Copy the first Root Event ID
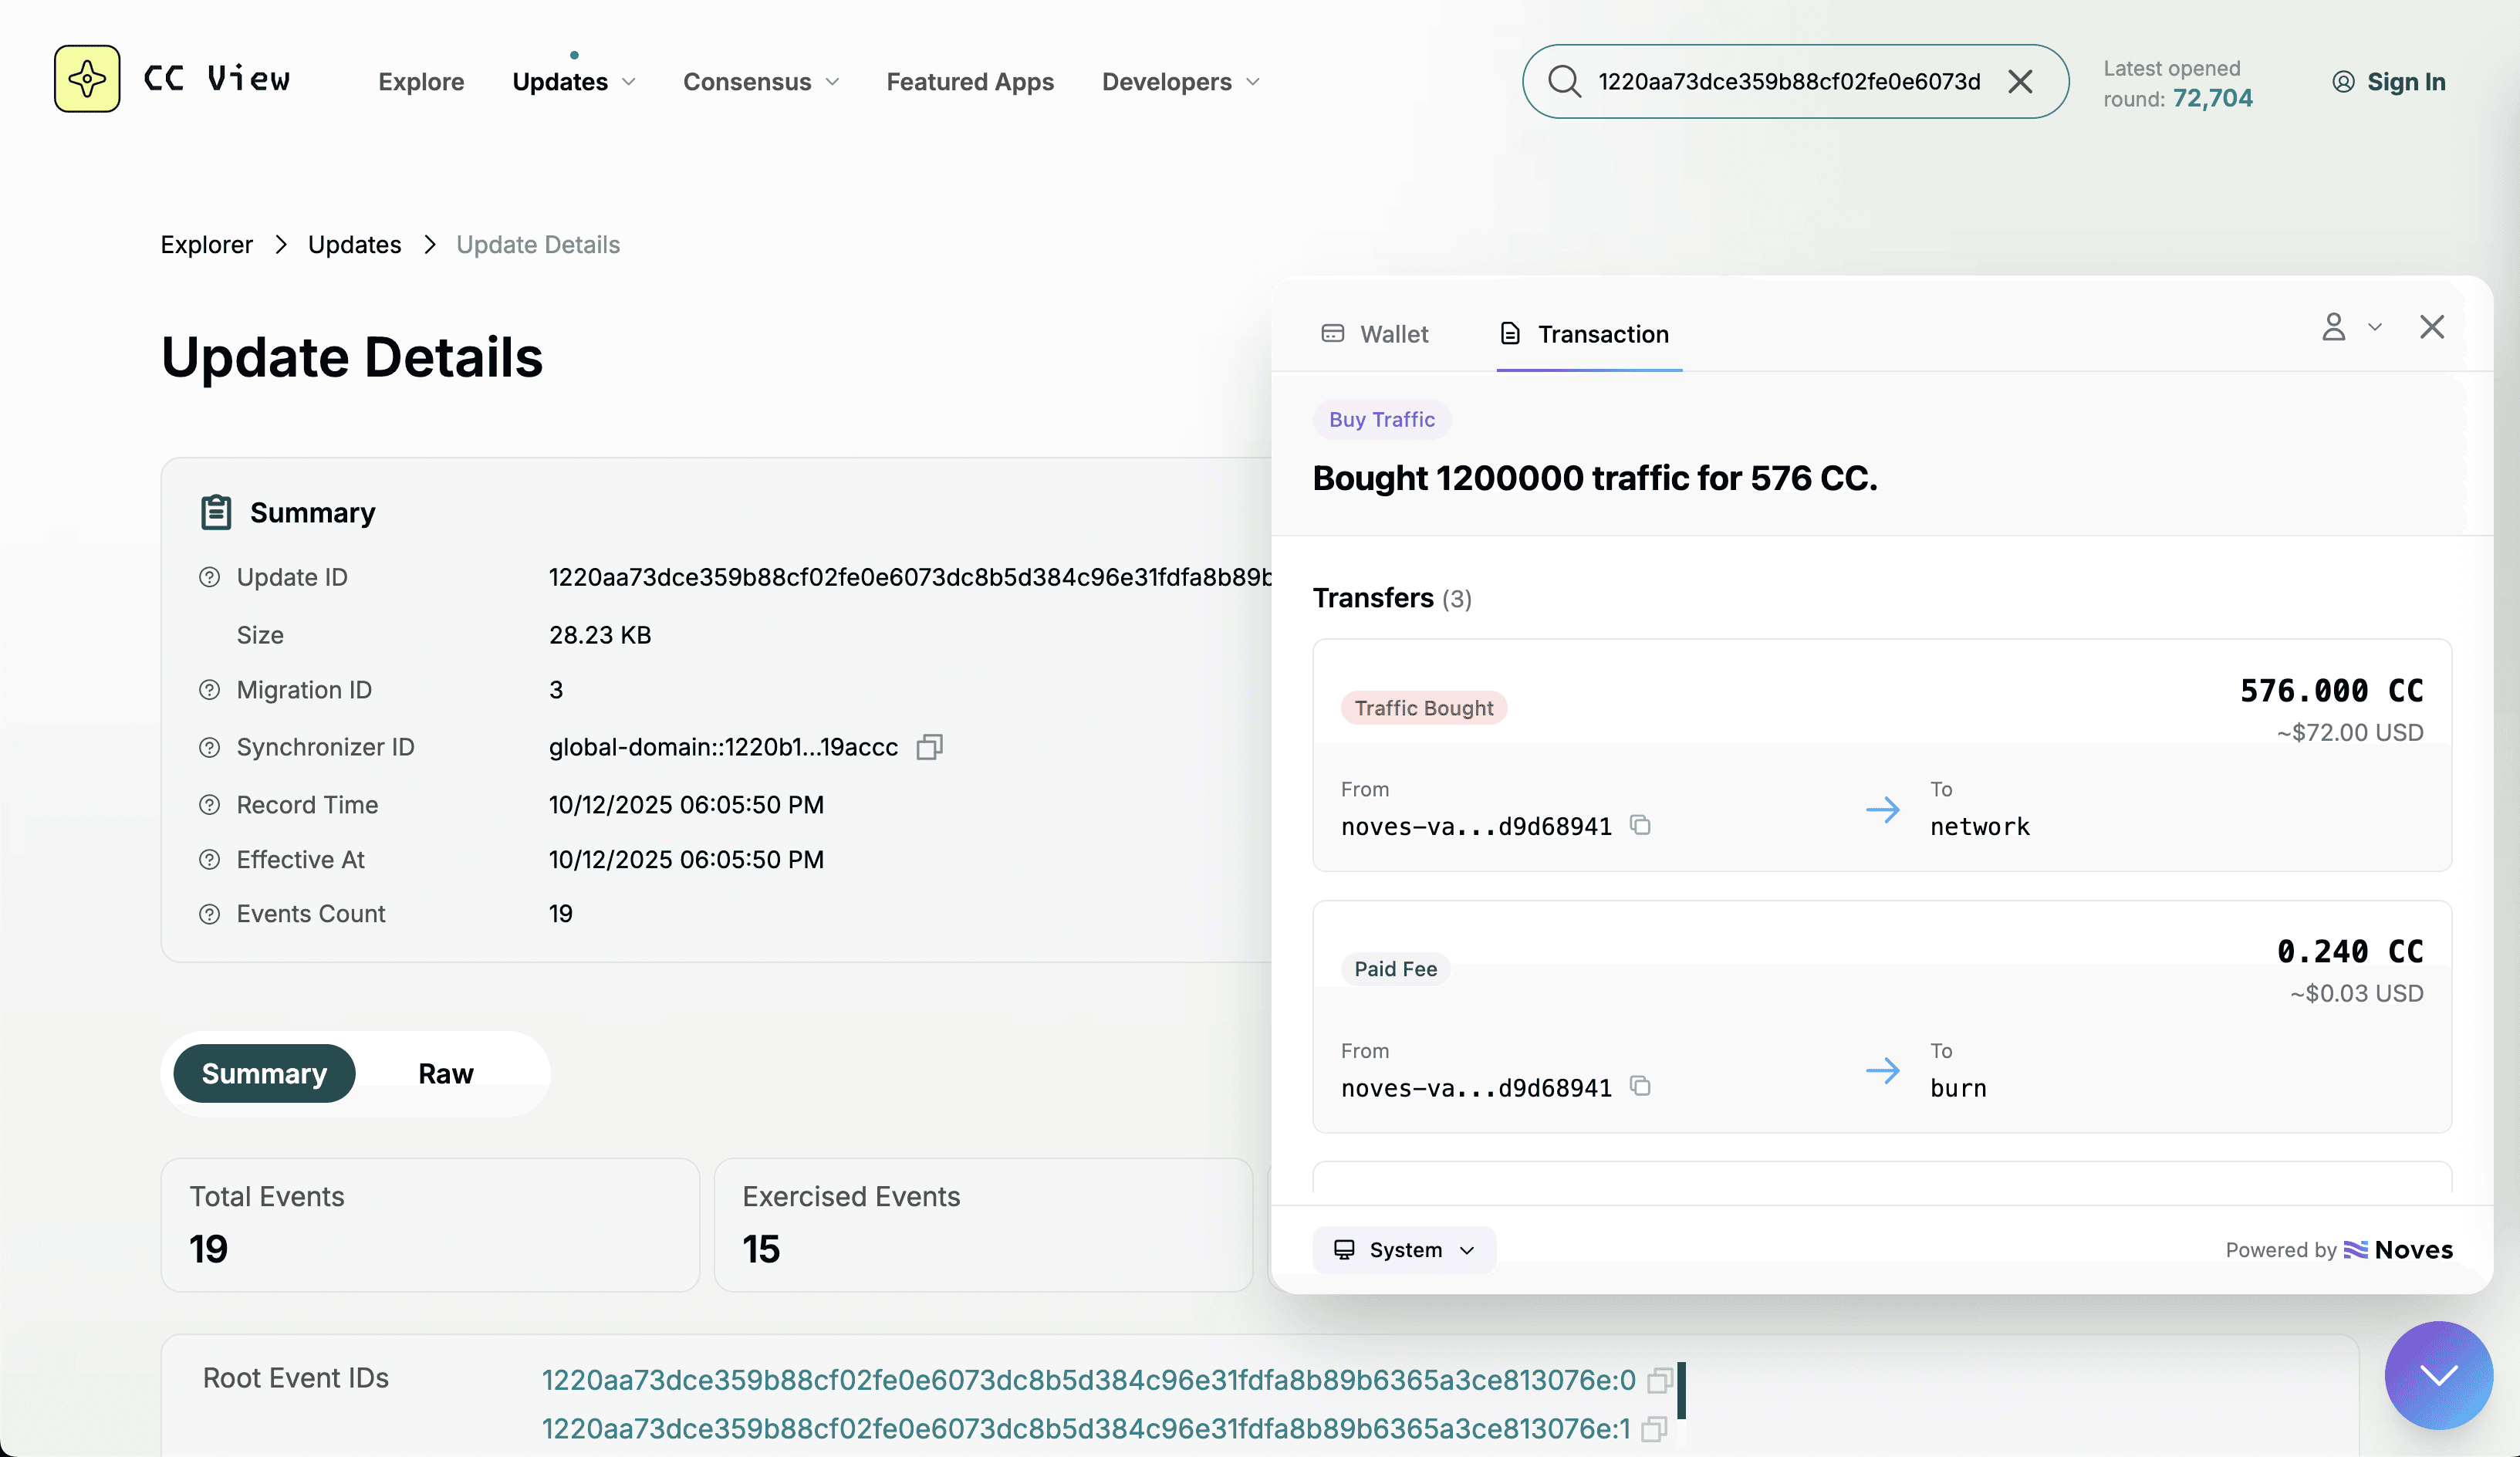 (1659, 1380)
